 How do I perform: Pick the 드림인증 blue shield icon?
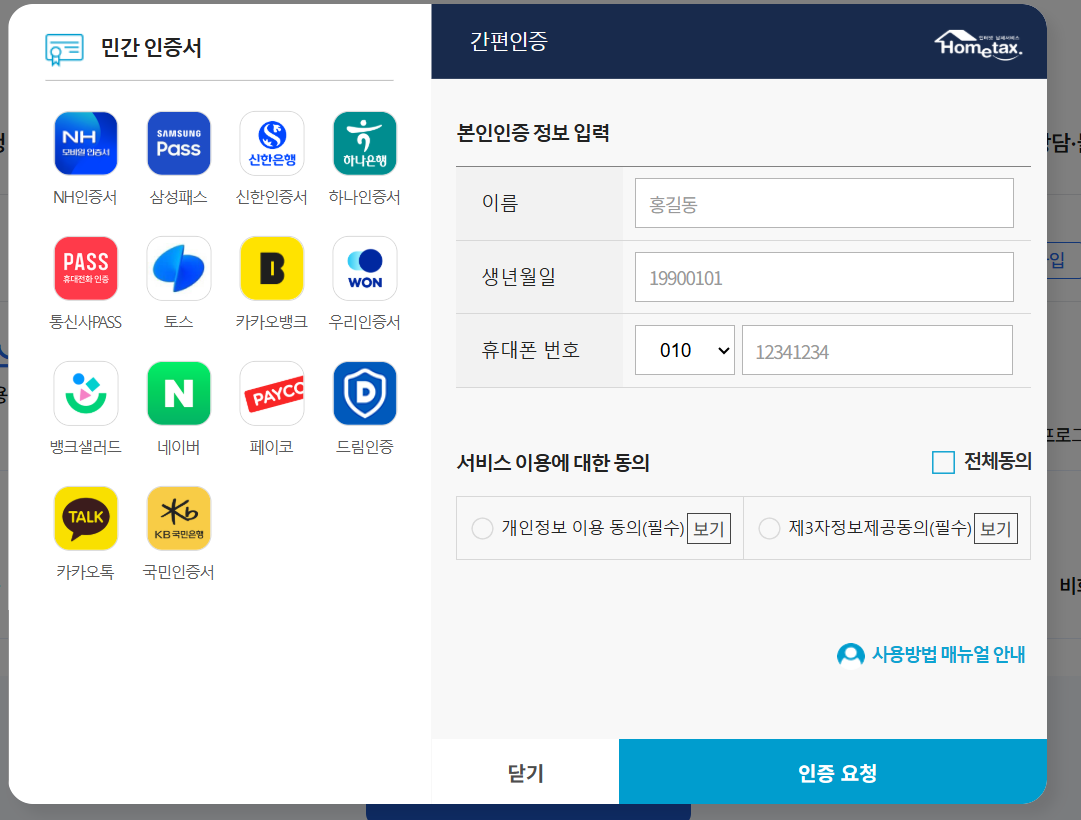365,393
